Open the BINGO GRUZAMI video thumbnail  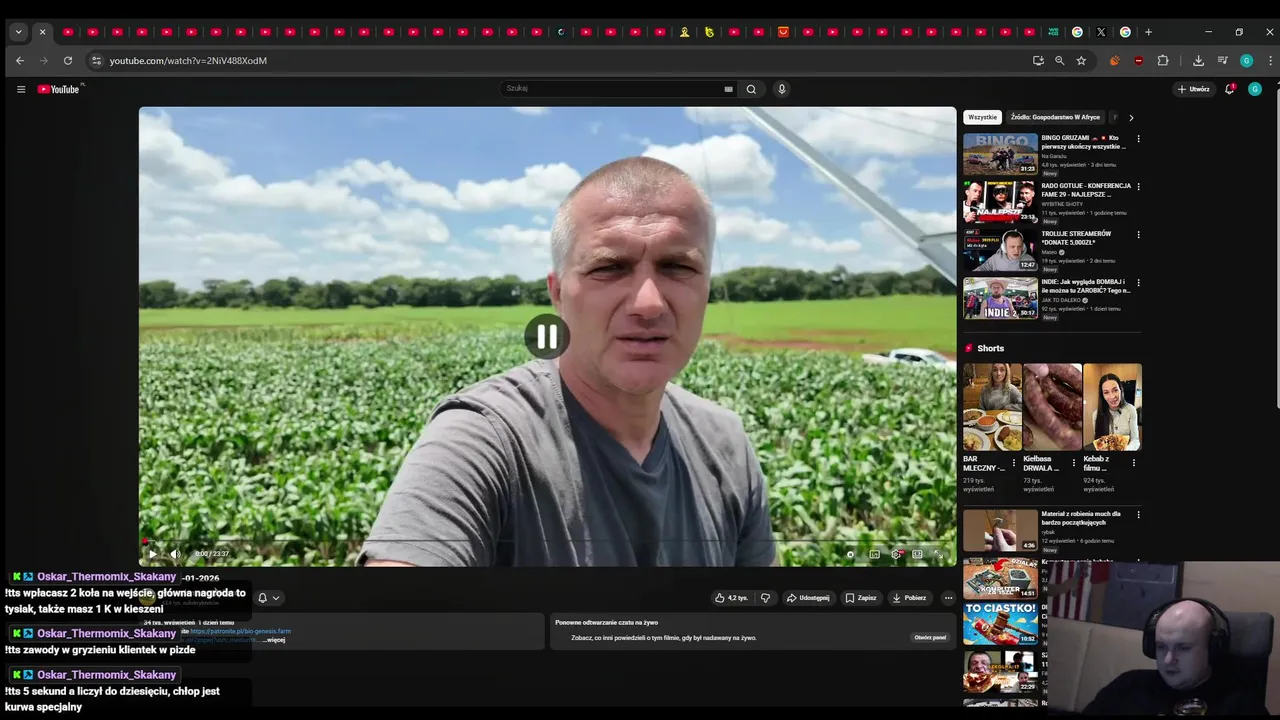coord(1000,154)
